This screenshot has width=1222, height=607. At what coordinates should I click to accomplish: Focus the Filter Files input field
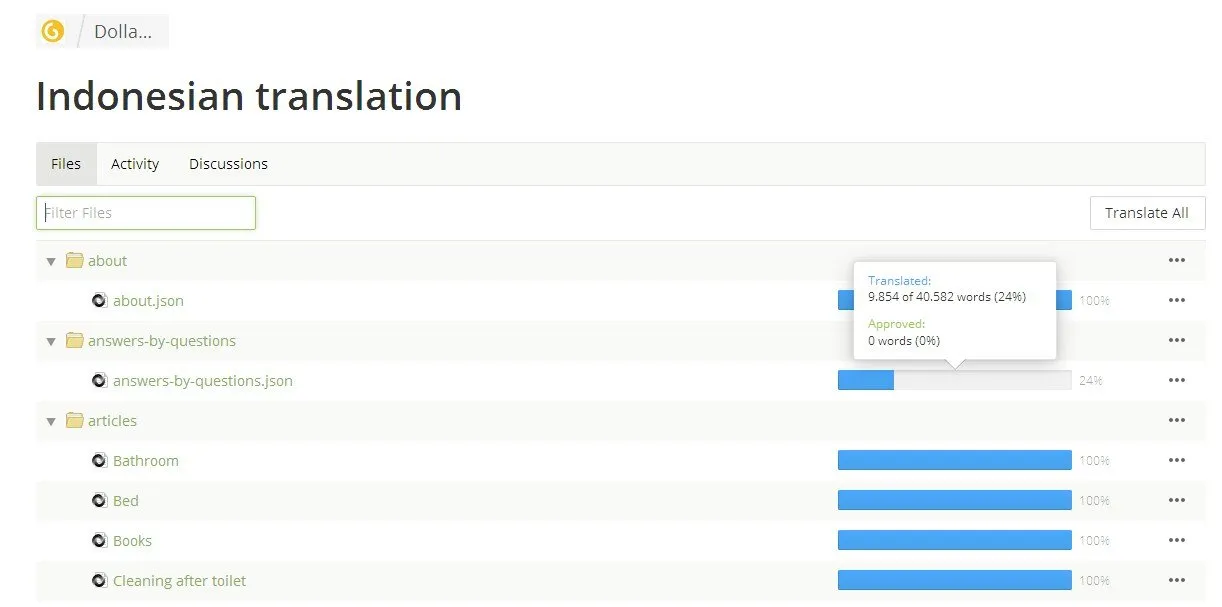(x=146, y=213)
